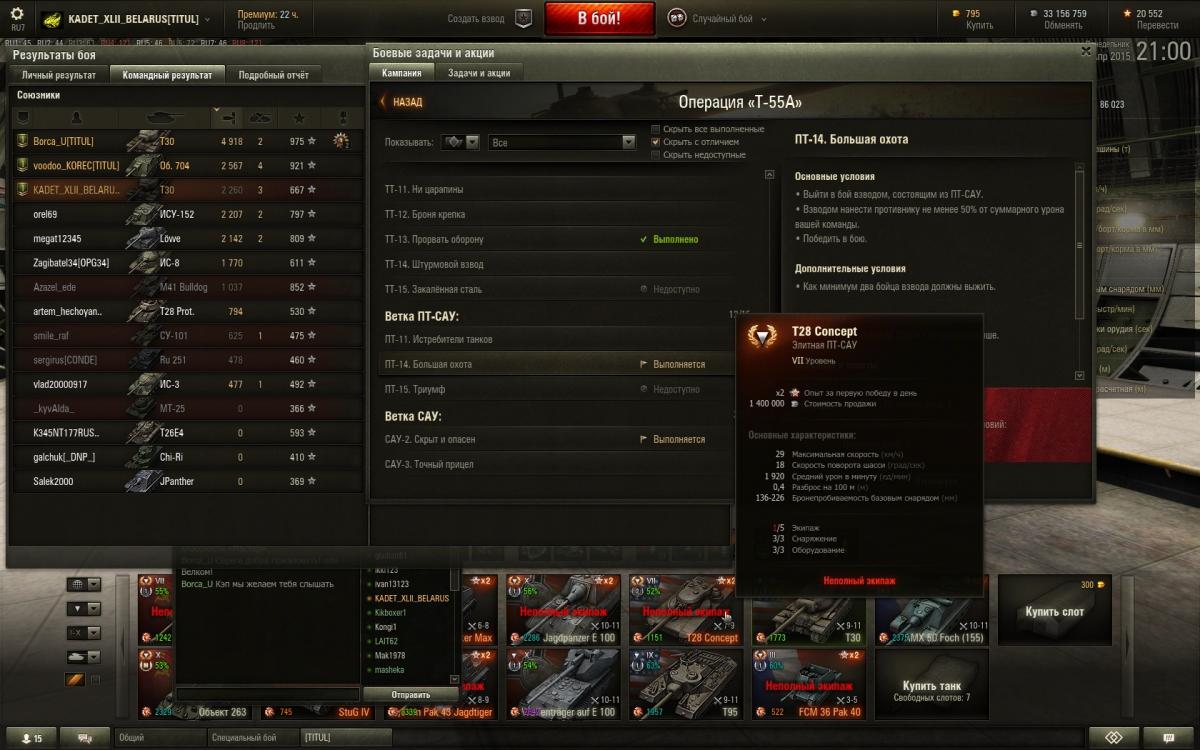Select mission ТТ-14. Штурмовой взвод

(x=560, y=264)
